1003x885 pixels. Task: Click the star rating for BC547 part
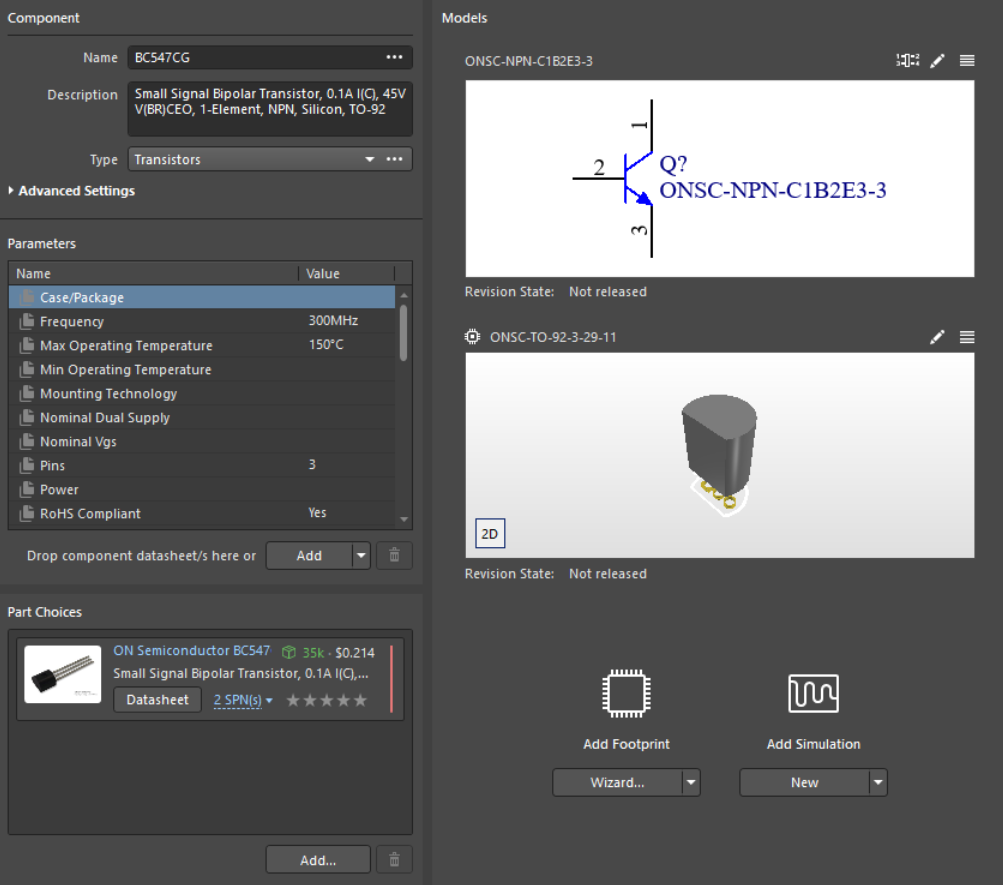point(327,701)
